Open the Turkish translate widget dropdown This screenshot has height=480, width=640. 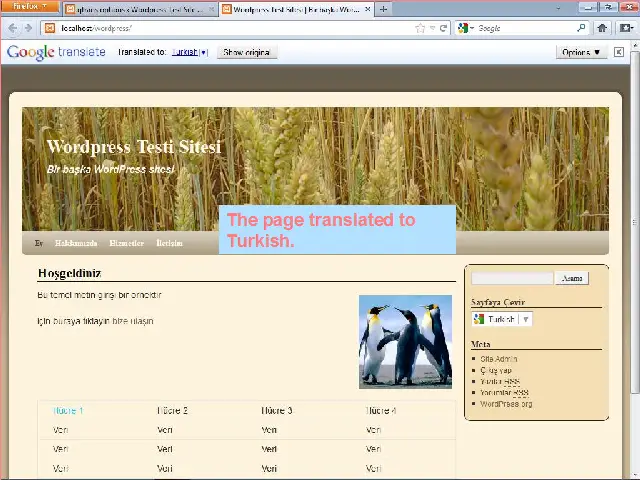click(502, 319)
